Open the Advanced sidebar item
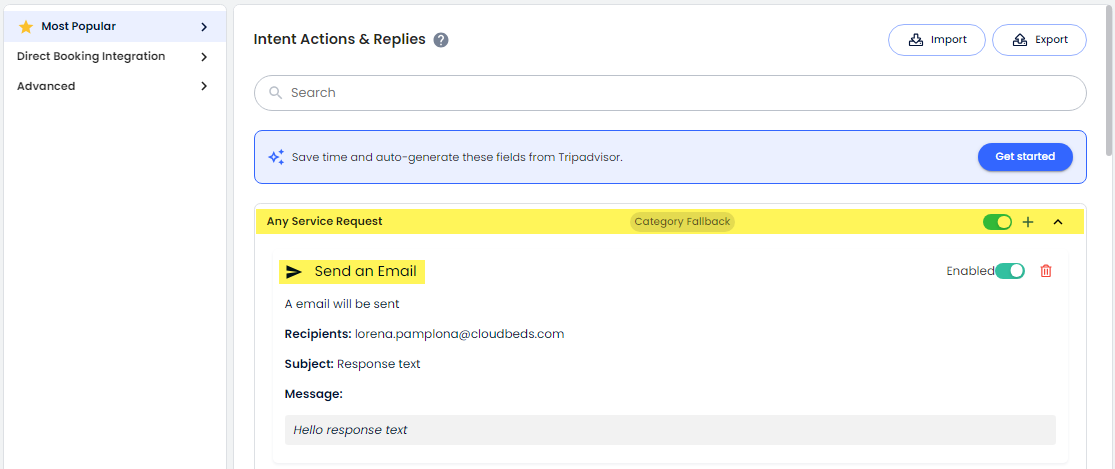 pos(46,86)
